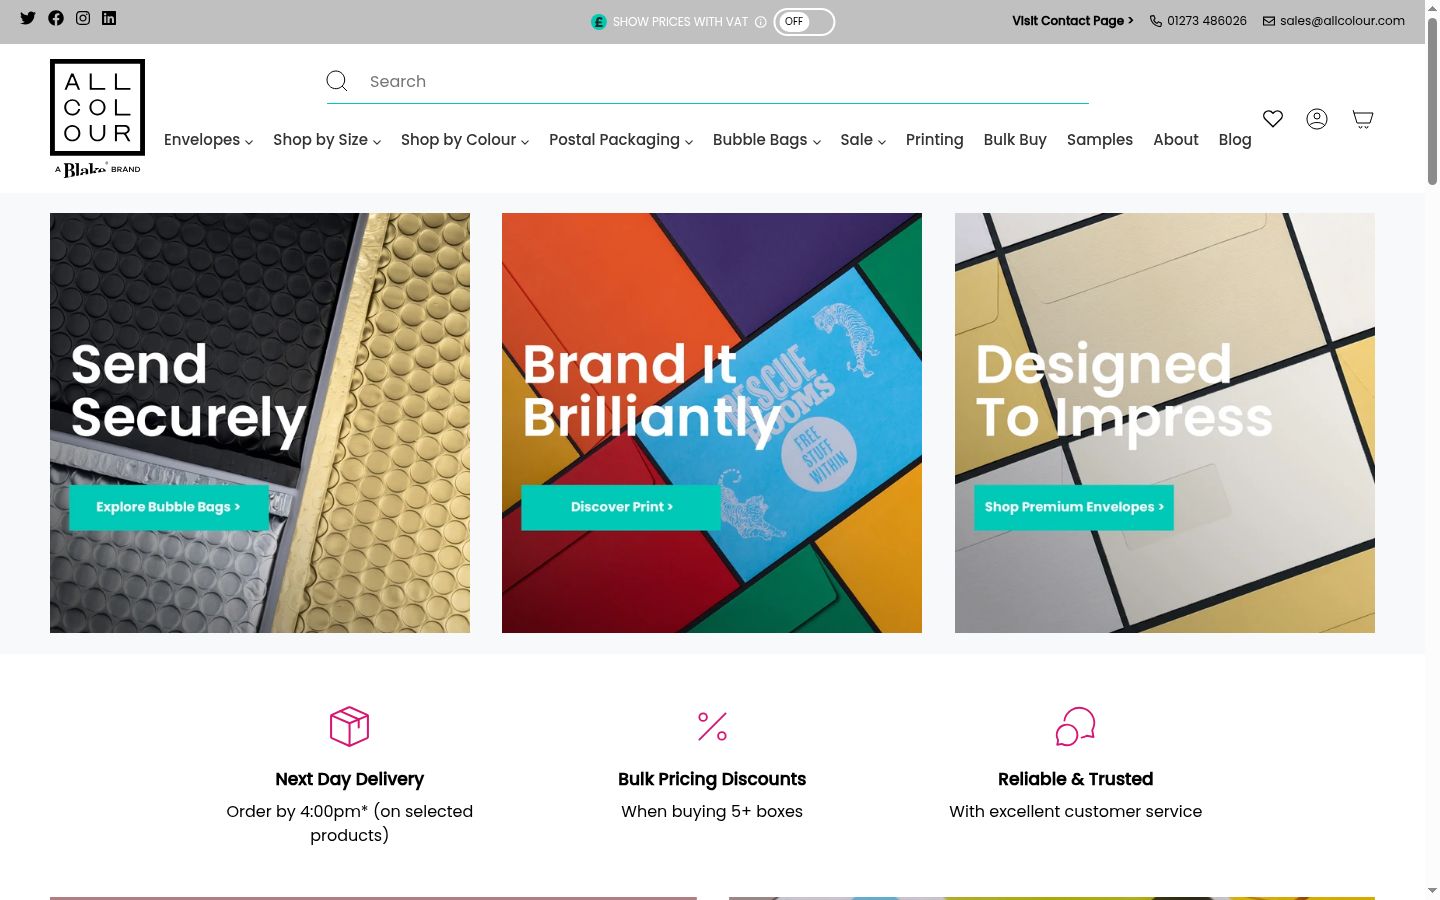Open the LinkedIn social icon
The image size is (1440, 900).
[x=109, y=18]
